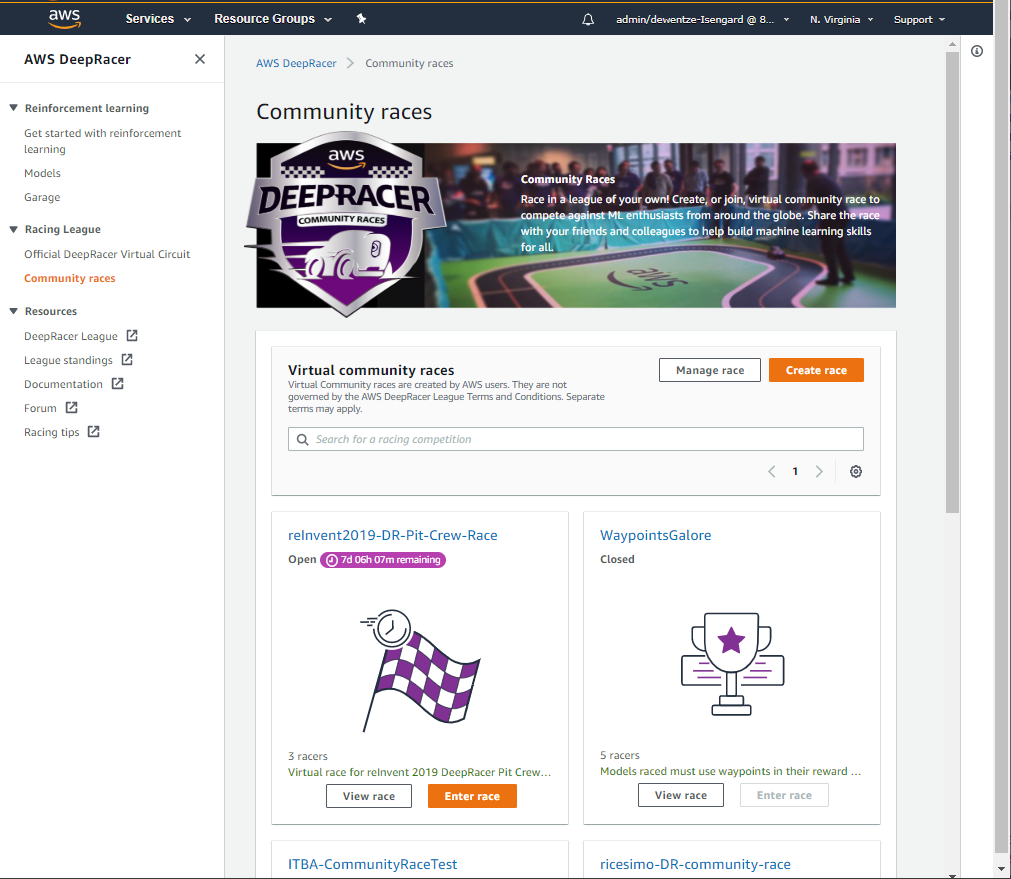This screenshot has width=1011, height=879.
Task: Open the Resource Groups dropdown
Action: pyautogui.click(x=272, y=19)
